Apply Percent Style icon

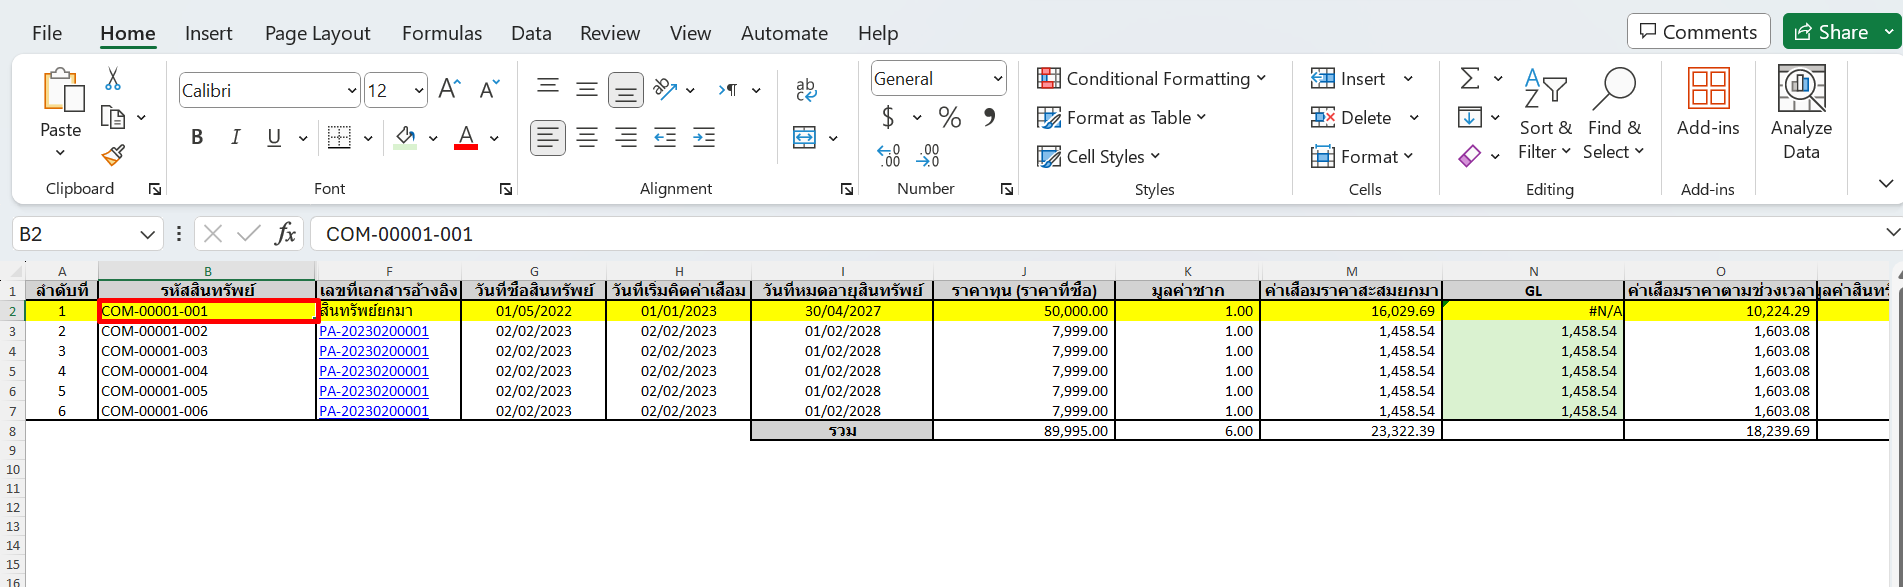point(950,117)
